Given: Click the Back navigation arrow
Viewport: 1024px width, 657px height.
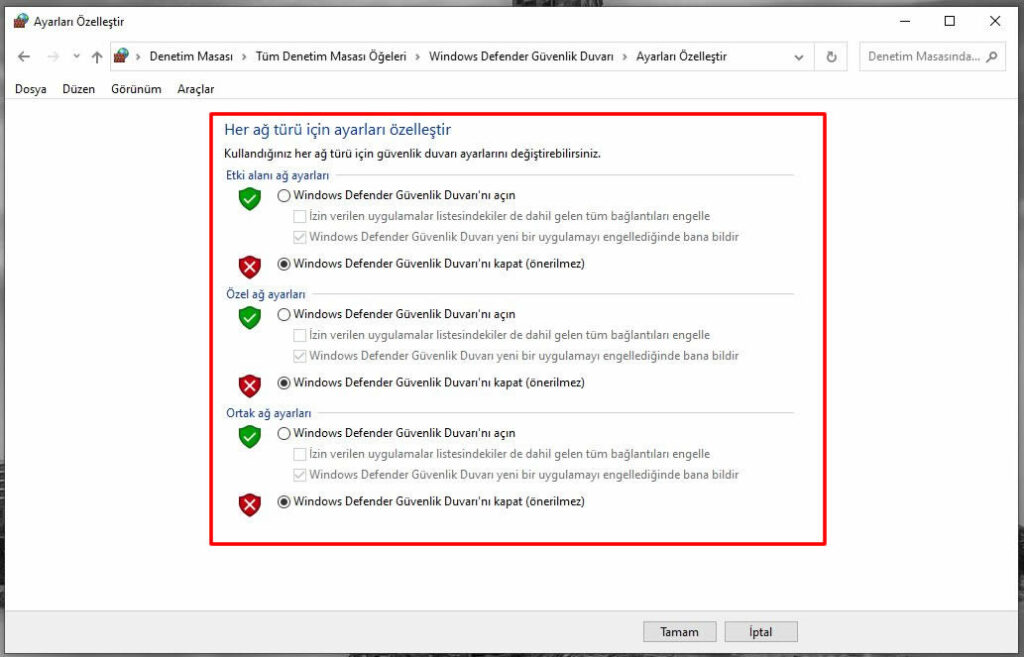Looking at the screenshot, I should (24, 57).
